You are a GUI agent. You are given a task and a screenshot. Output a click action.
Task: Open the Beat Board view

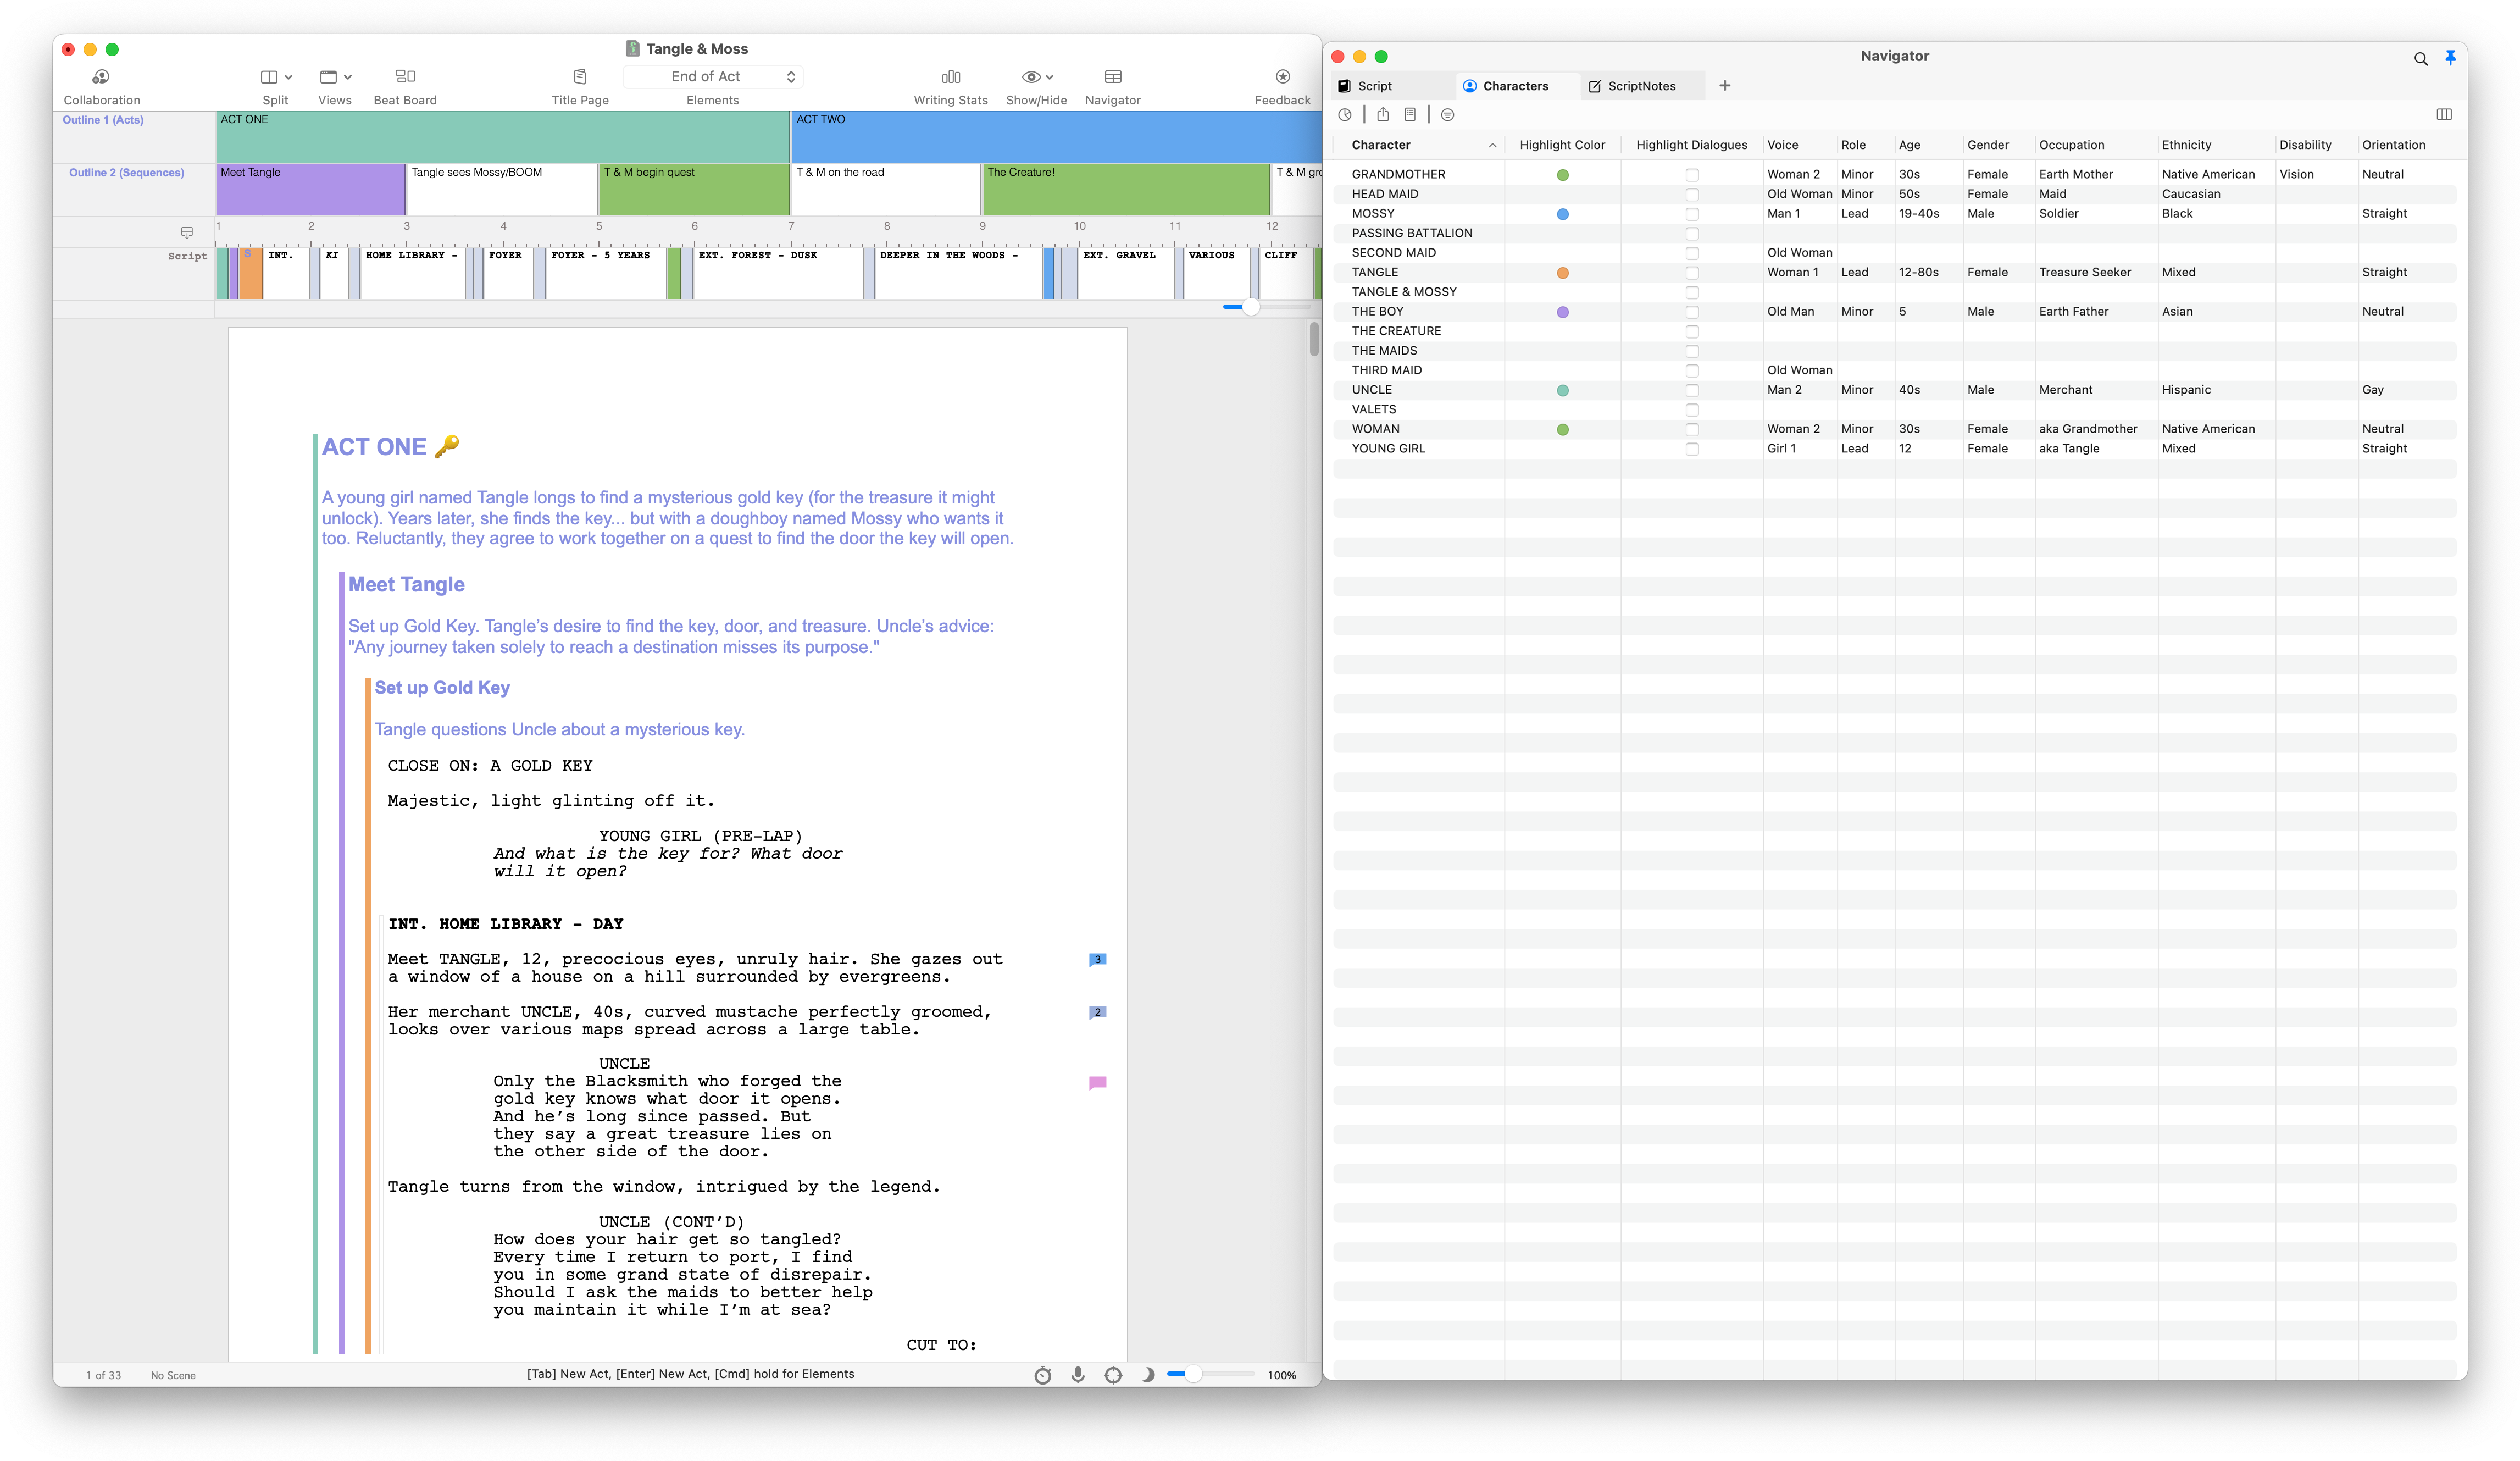(405, 77)
